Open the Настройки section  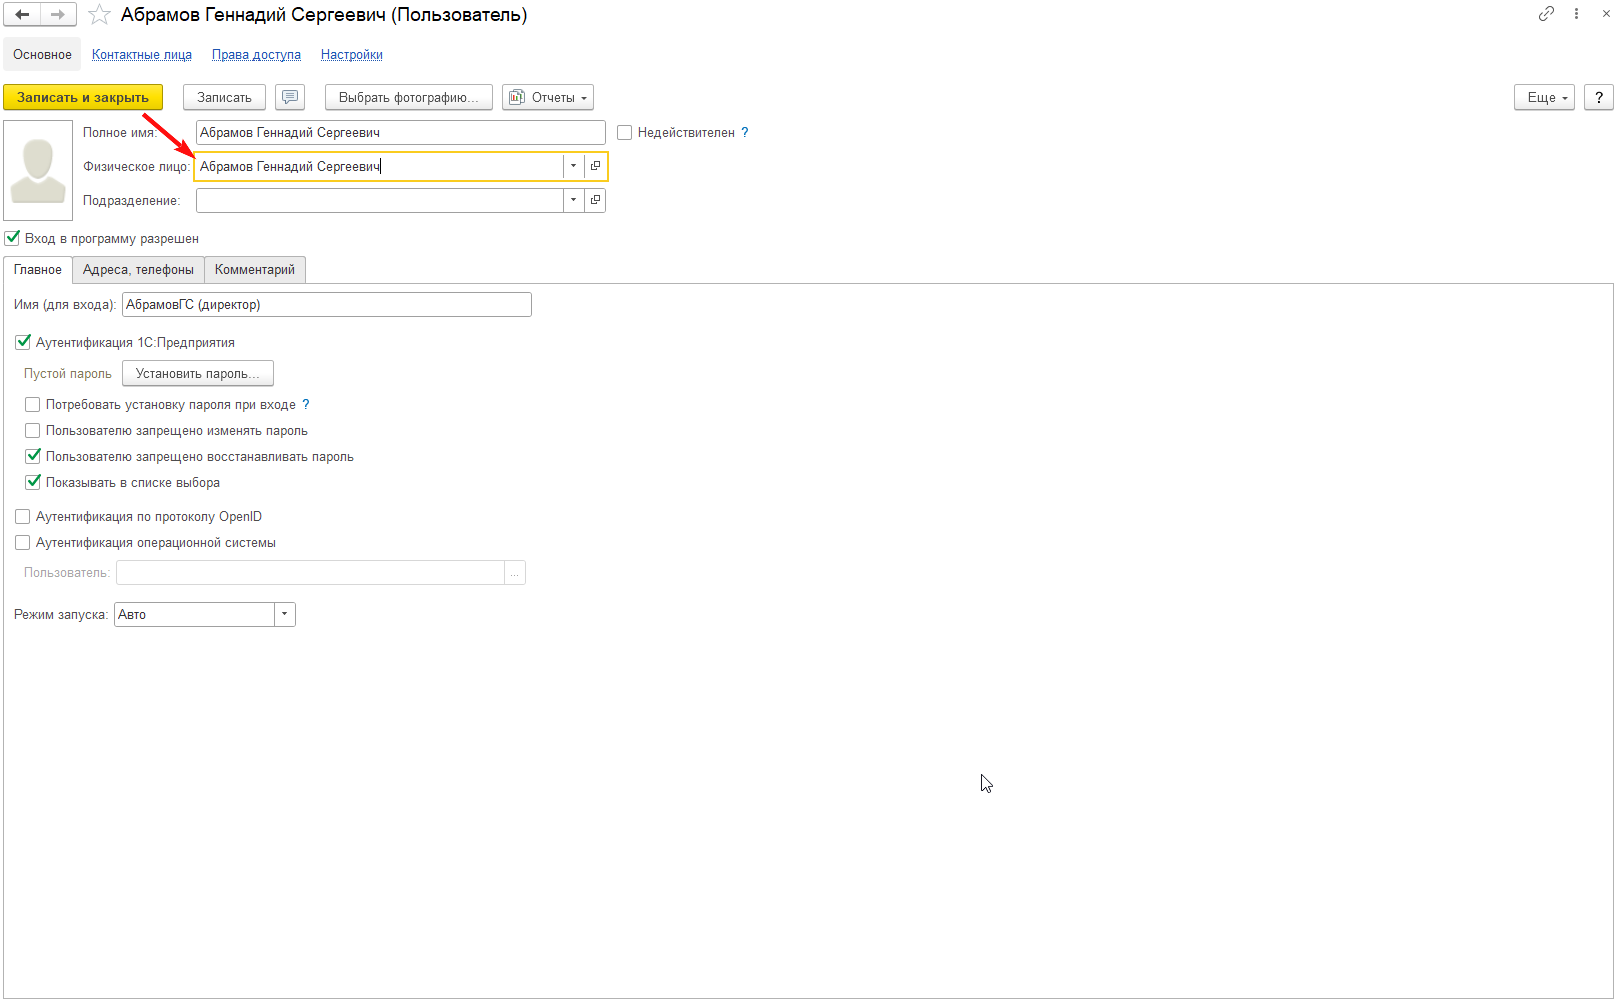click(352, 54)
